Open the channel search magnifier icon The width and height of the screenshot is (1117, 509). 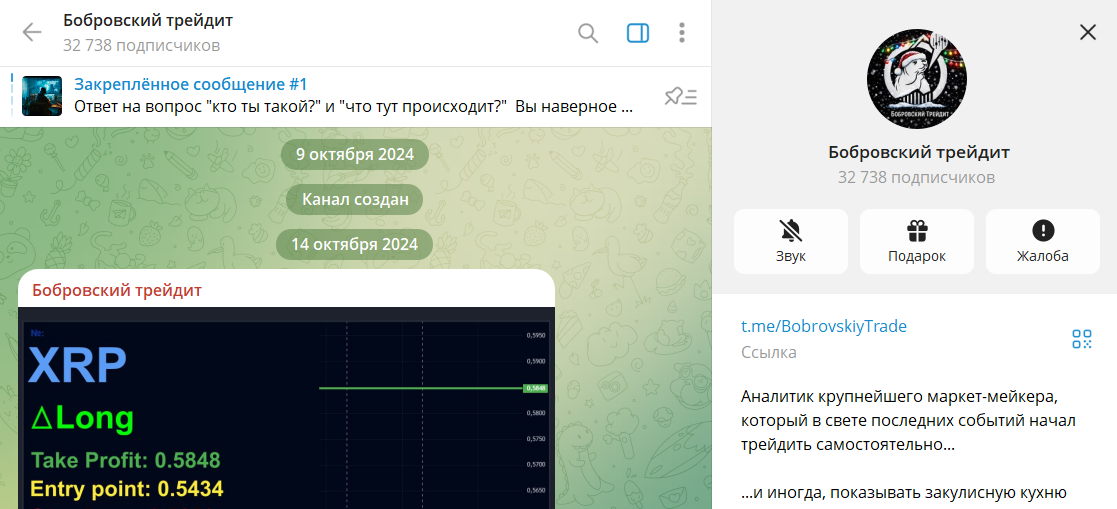pos(588,33)
